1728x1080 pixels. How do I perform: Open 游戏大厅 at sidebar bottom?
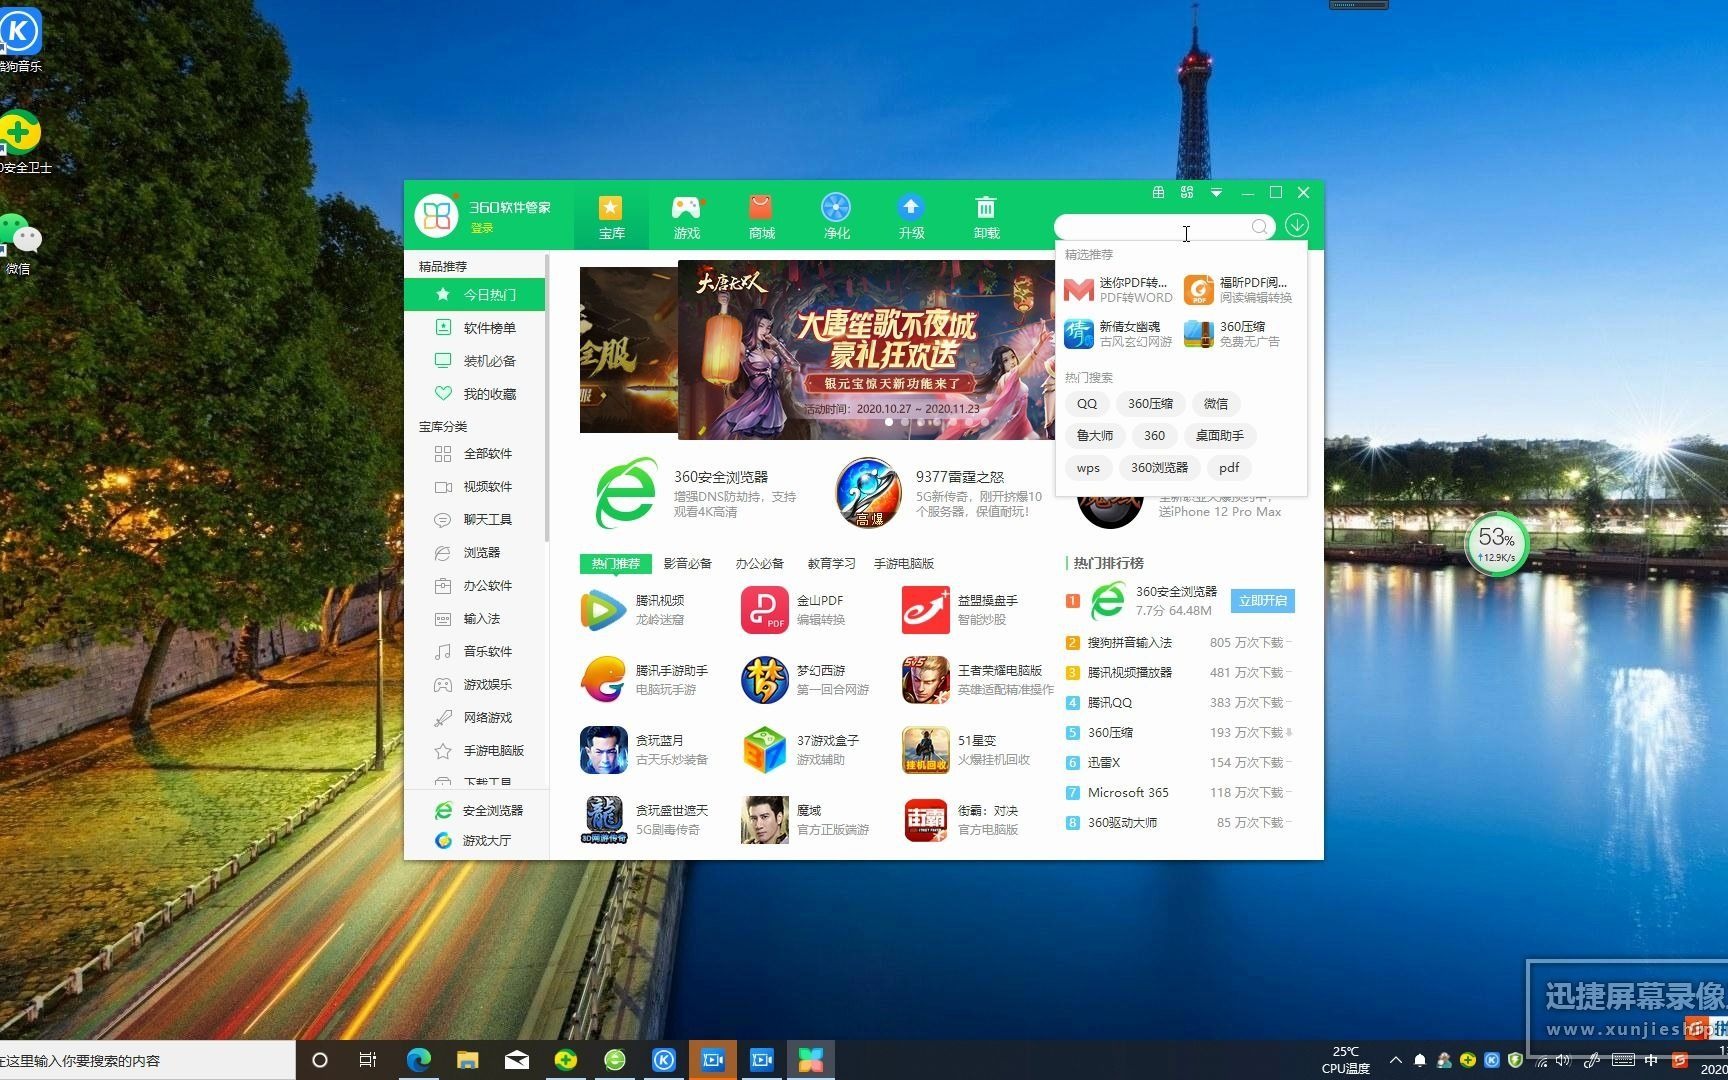click(472, 841)
